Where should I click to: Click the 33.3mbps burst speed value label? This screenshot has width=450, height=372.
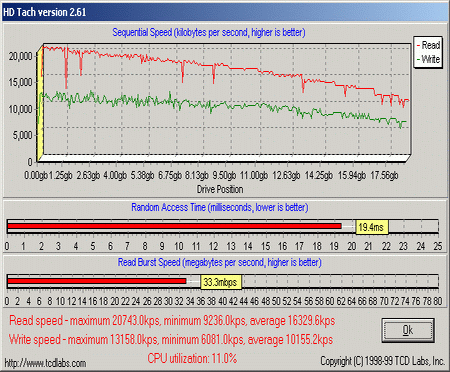(x=220, y=282)
